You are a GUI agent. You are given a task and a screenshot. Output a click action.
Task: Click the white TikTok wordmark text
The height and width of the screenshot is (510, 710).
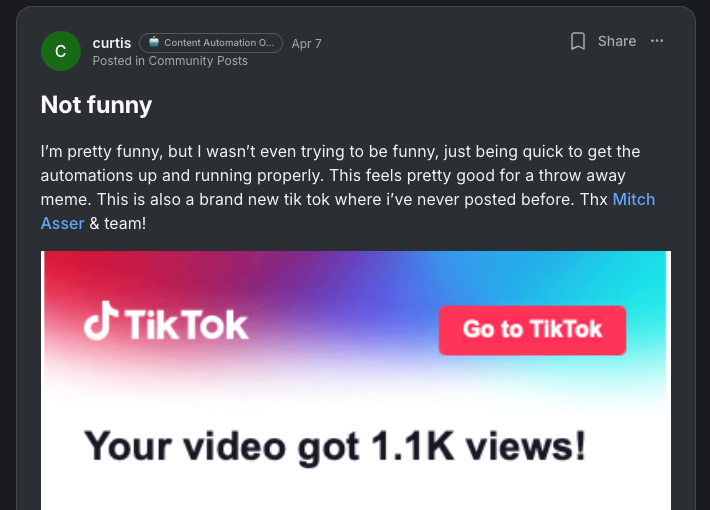pos(187,325)
